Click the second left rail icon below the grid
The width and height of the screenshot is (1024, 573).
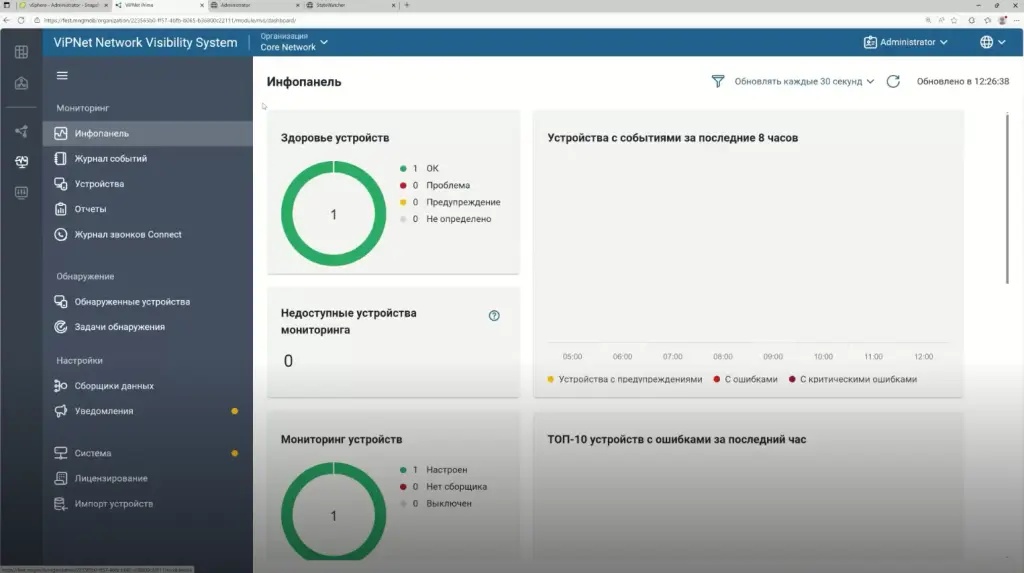pyautogui.click(x=21, y=83)
